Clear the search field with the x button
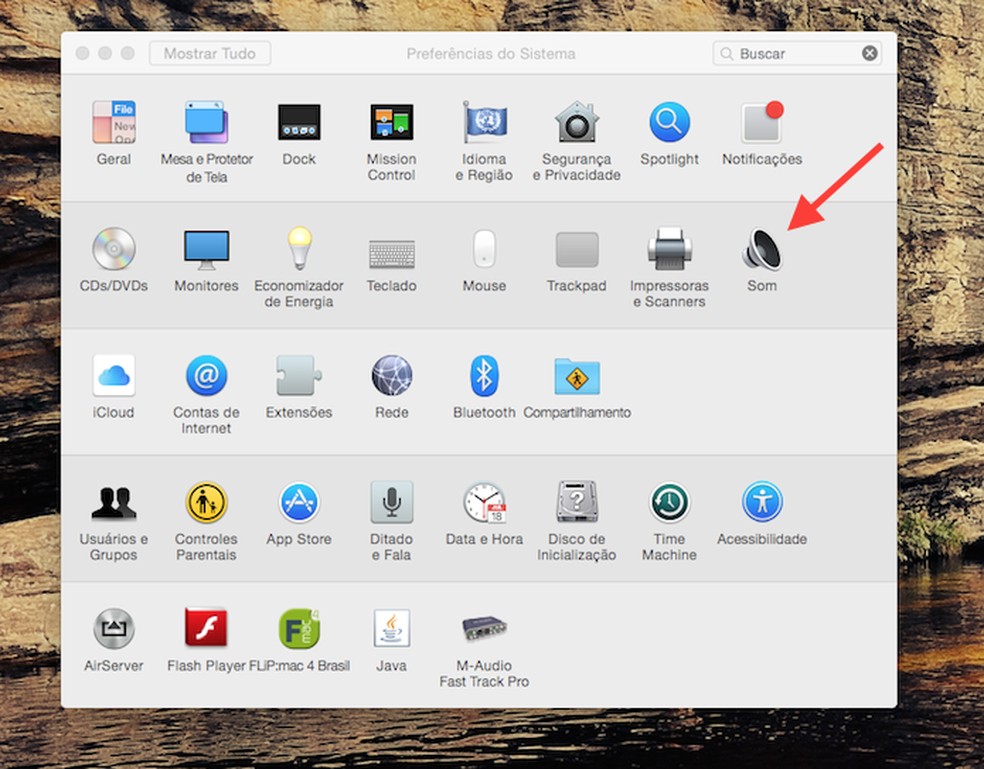Image resolution: width=984 pixels, height=769 pixels. tap(869, 53)
